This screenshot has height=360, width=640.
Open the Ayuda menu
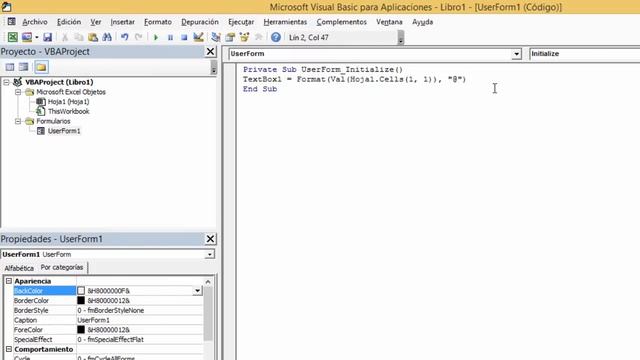422,22
